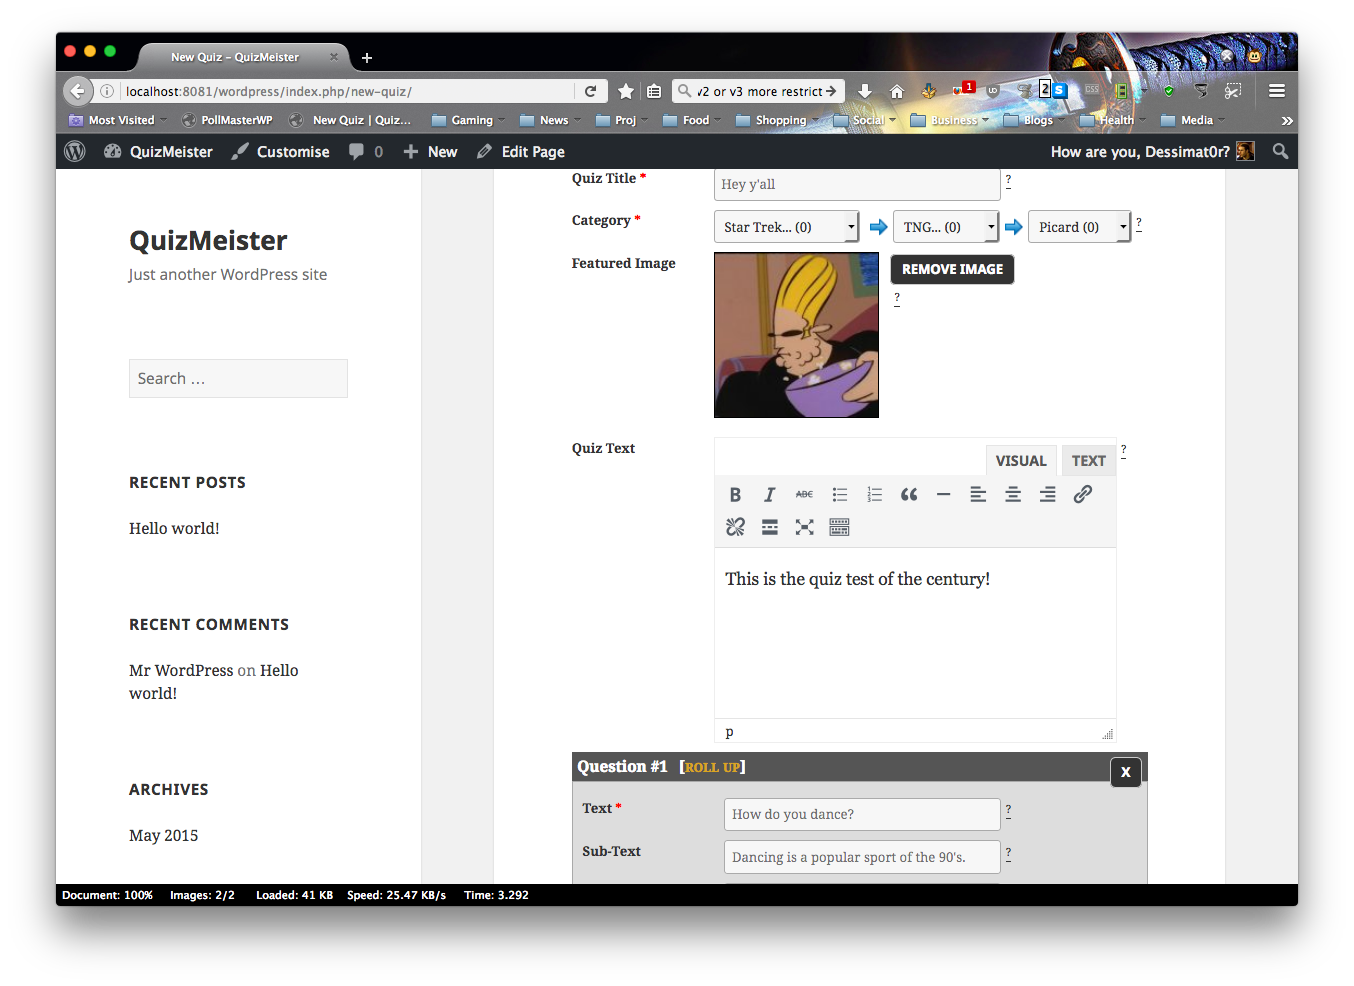The width and height of the screenshot is (1354, 986).
Task: Roll up Question #1 panel
Action: [x=713, y=767]
